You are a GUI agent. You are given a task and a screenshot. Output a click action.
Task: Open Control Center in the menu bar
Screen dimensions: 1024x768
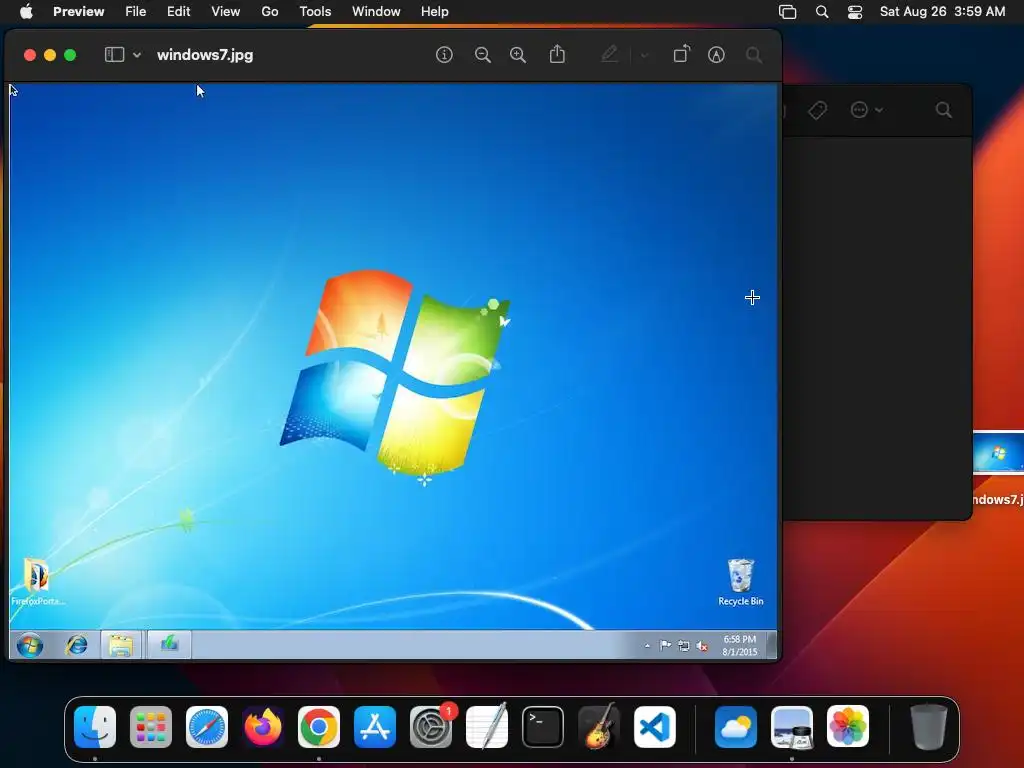coord(855,12)
